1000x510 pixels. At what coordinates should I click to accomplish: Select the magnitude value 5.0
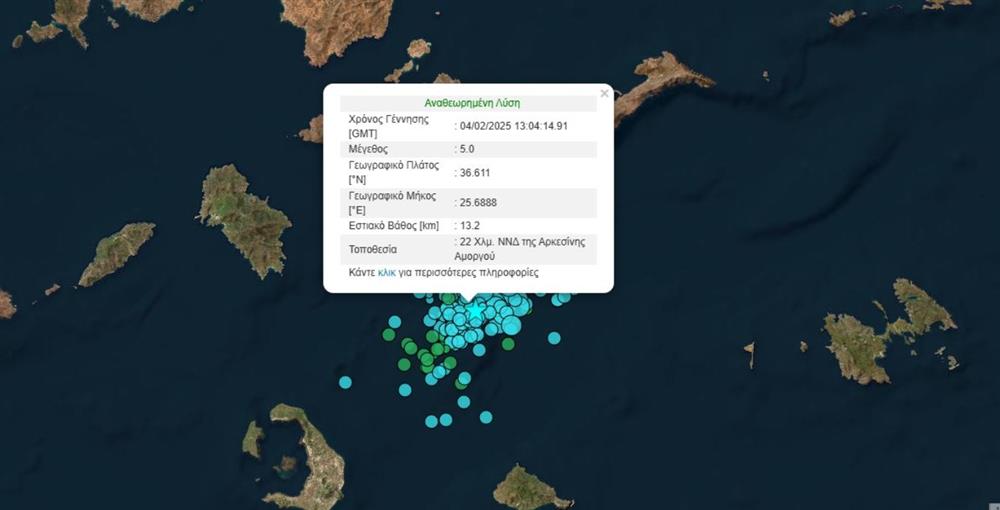(x=467, y=149)
